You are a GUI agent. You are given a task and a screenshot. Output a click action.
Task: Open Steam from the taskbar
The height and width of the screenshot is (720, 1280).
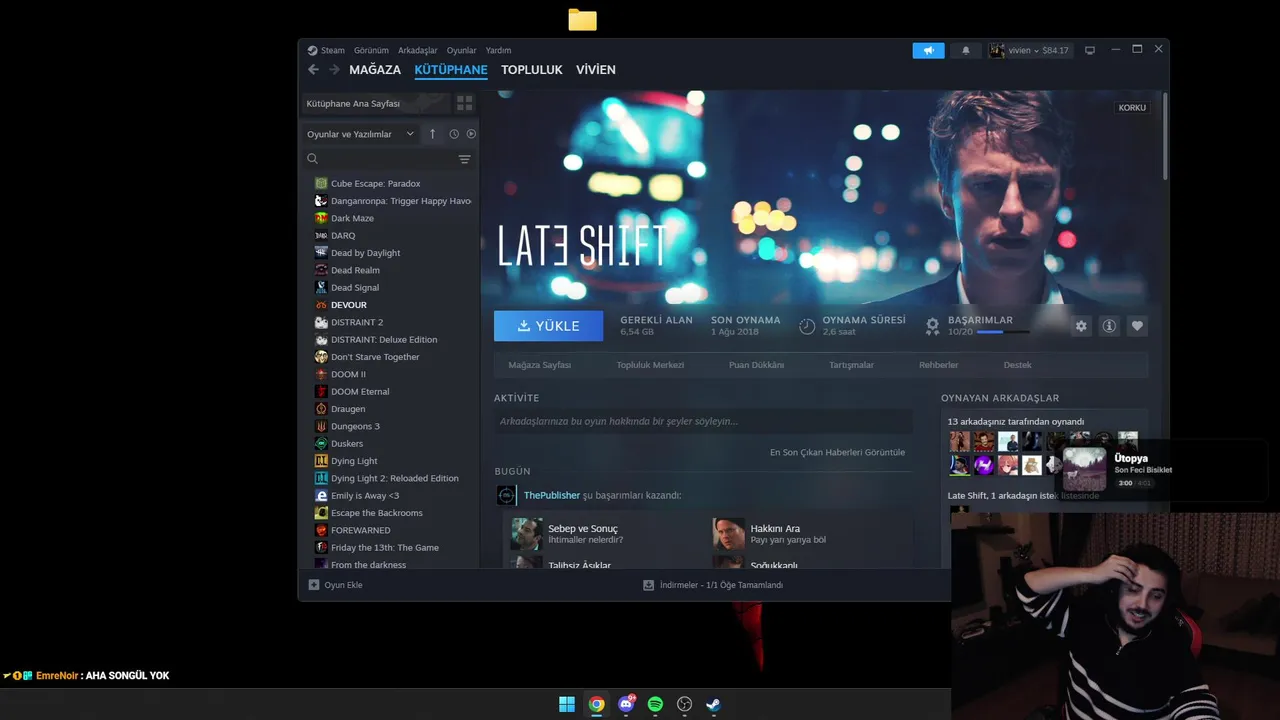[713, 704]
